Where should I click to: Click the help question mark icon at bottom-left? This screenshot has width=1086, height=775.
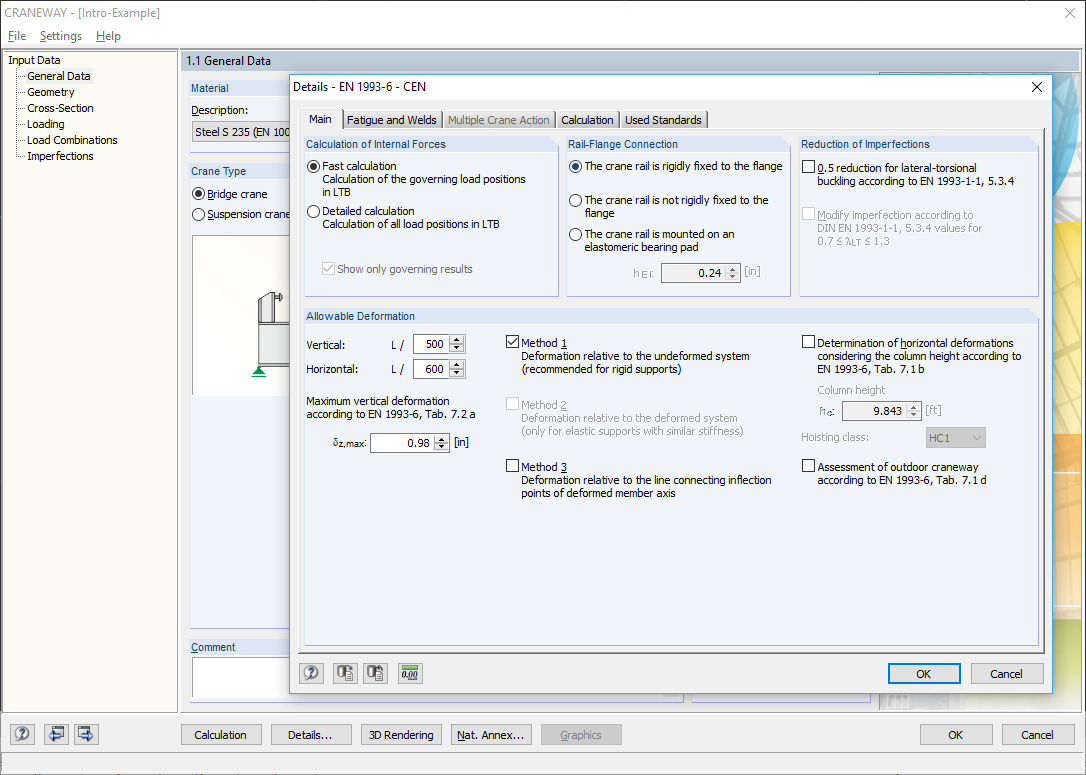pyautogui.click(x=21, y=734)
